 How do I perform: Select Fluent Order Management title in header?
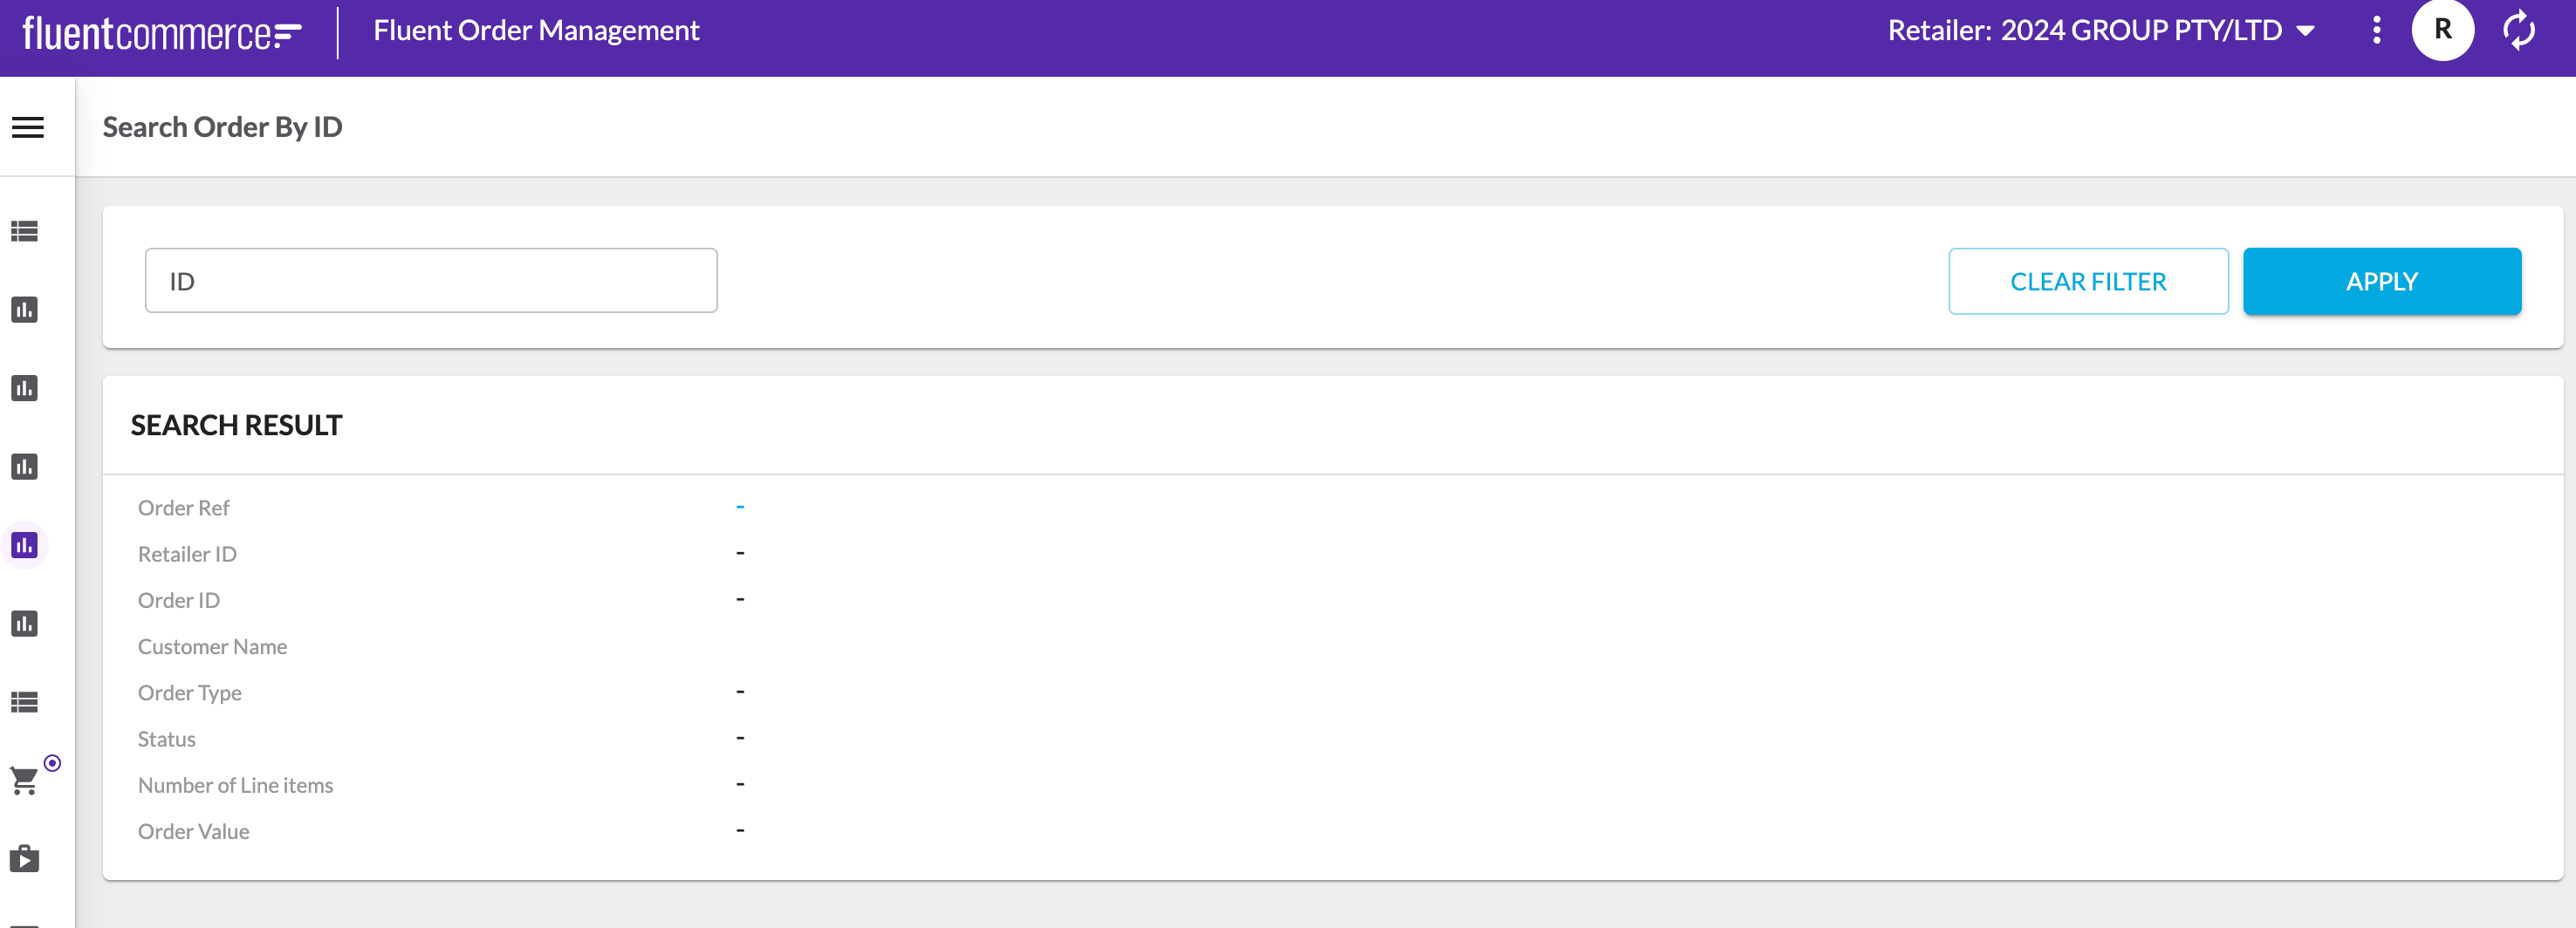coord(536,30)
